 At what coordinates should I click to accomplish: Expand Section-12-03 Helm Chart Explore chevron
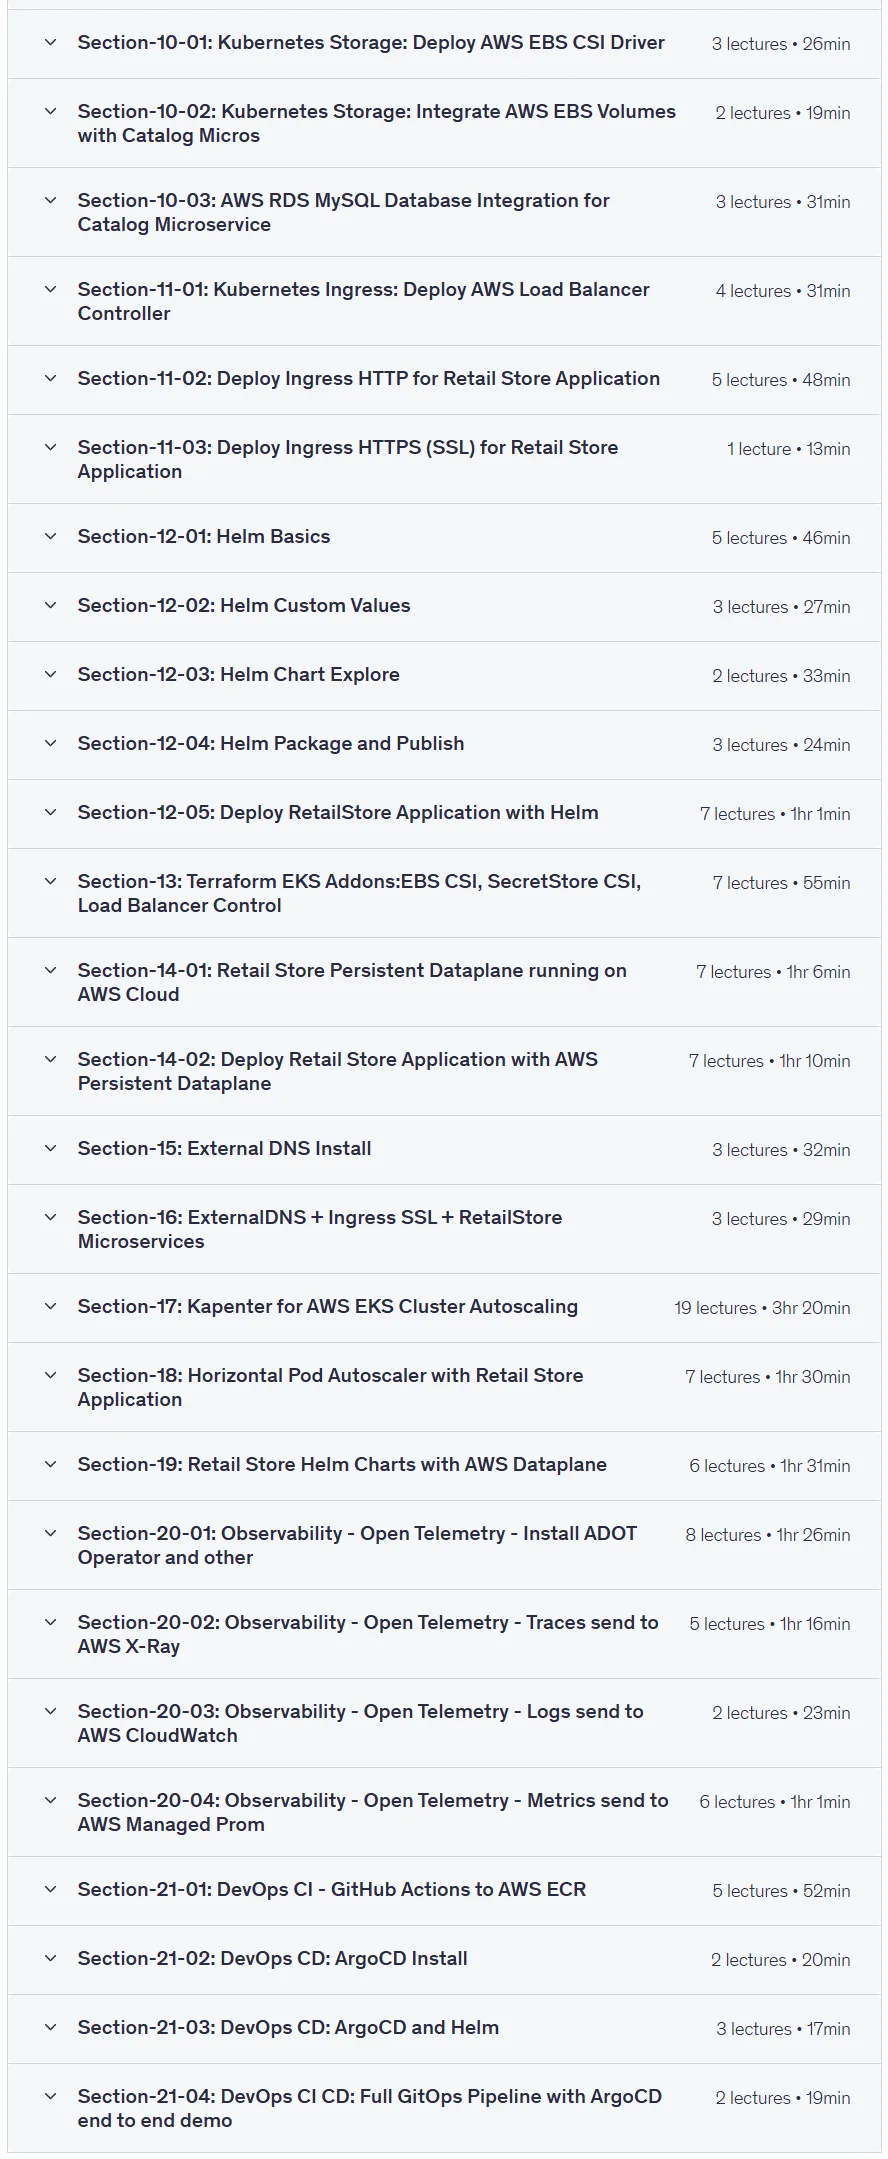click(50, 675)
